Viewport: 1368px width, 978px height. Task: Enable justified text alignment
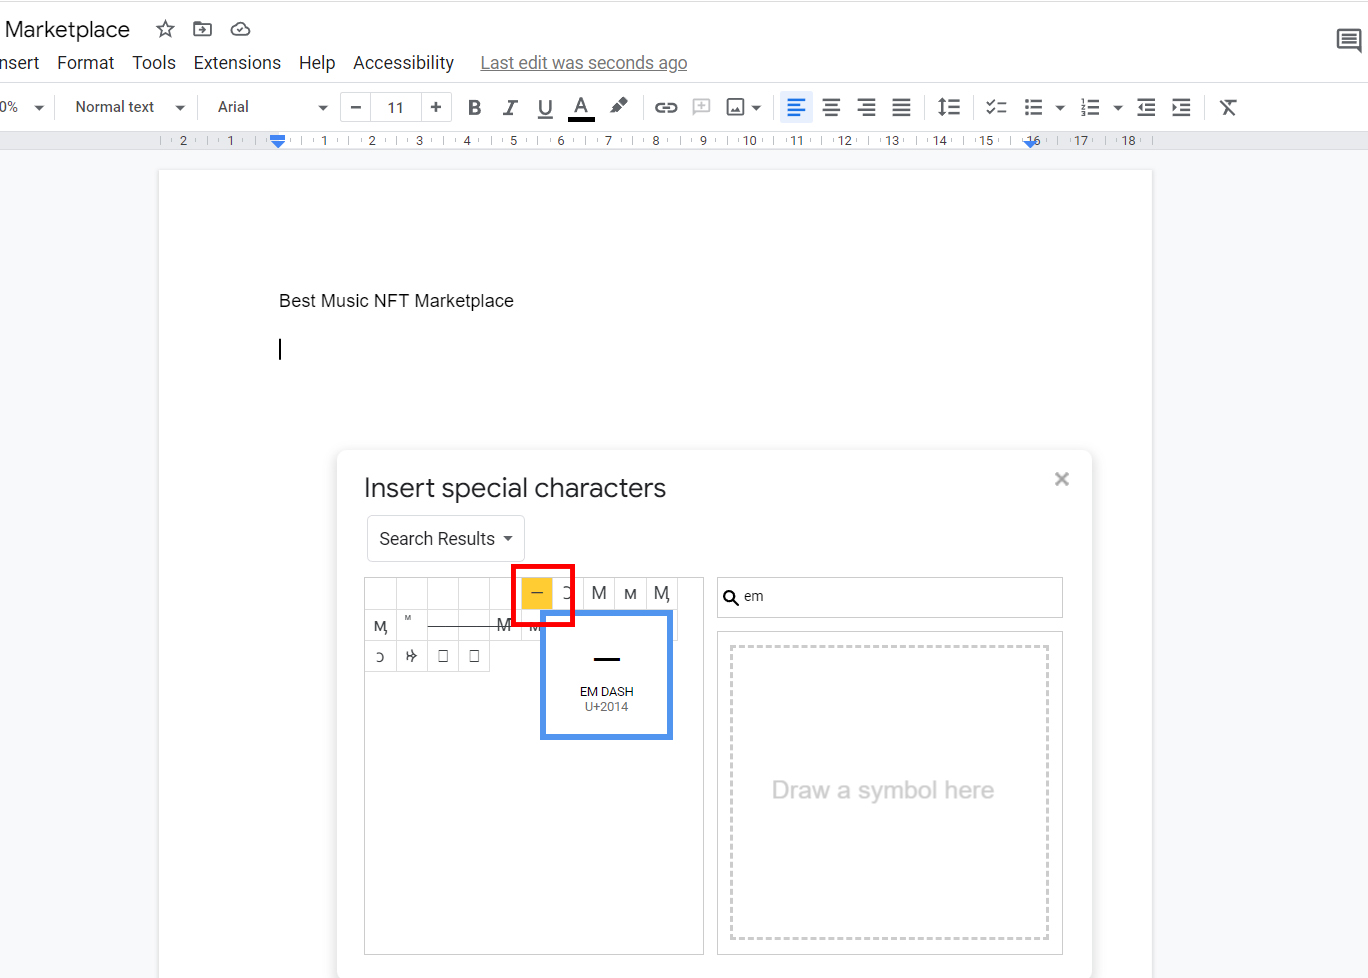pyautogui.click(x=901, y=107)
